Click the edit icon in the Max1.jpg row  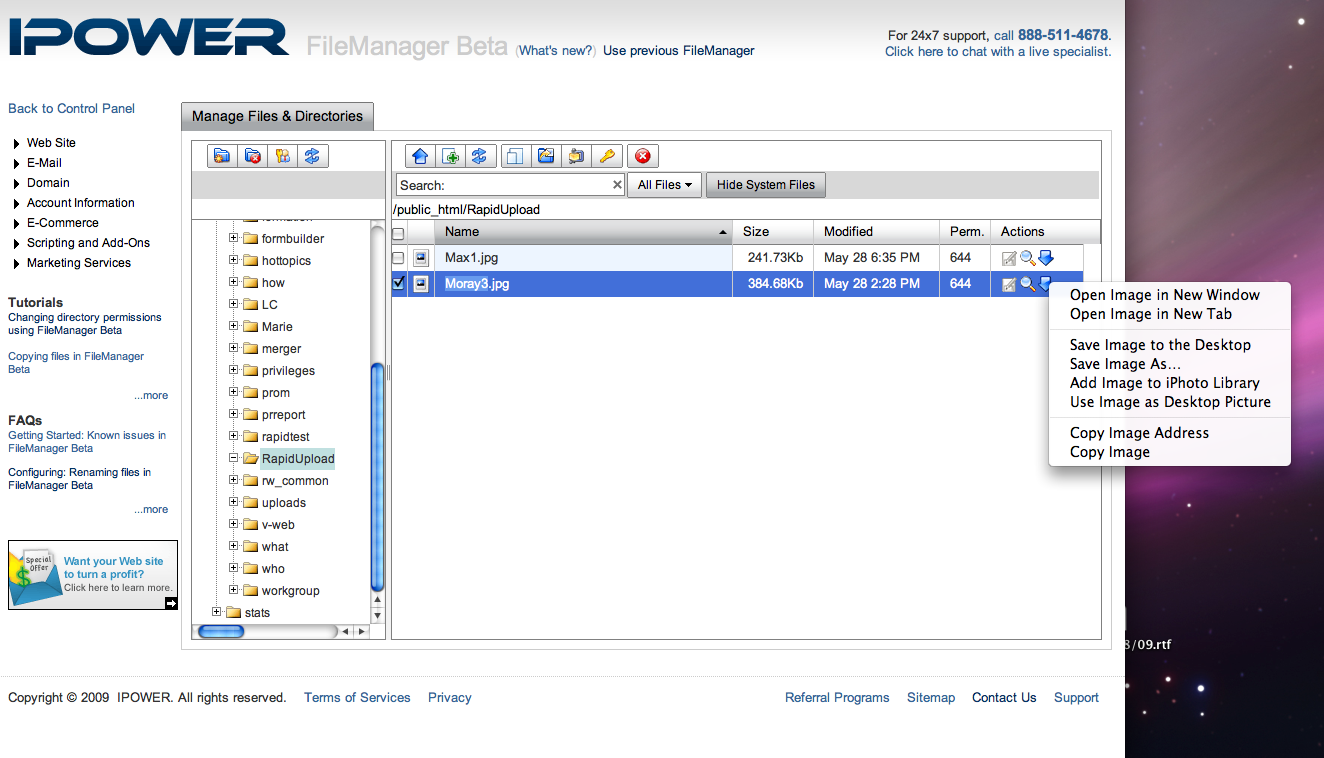click(1009, 258)
